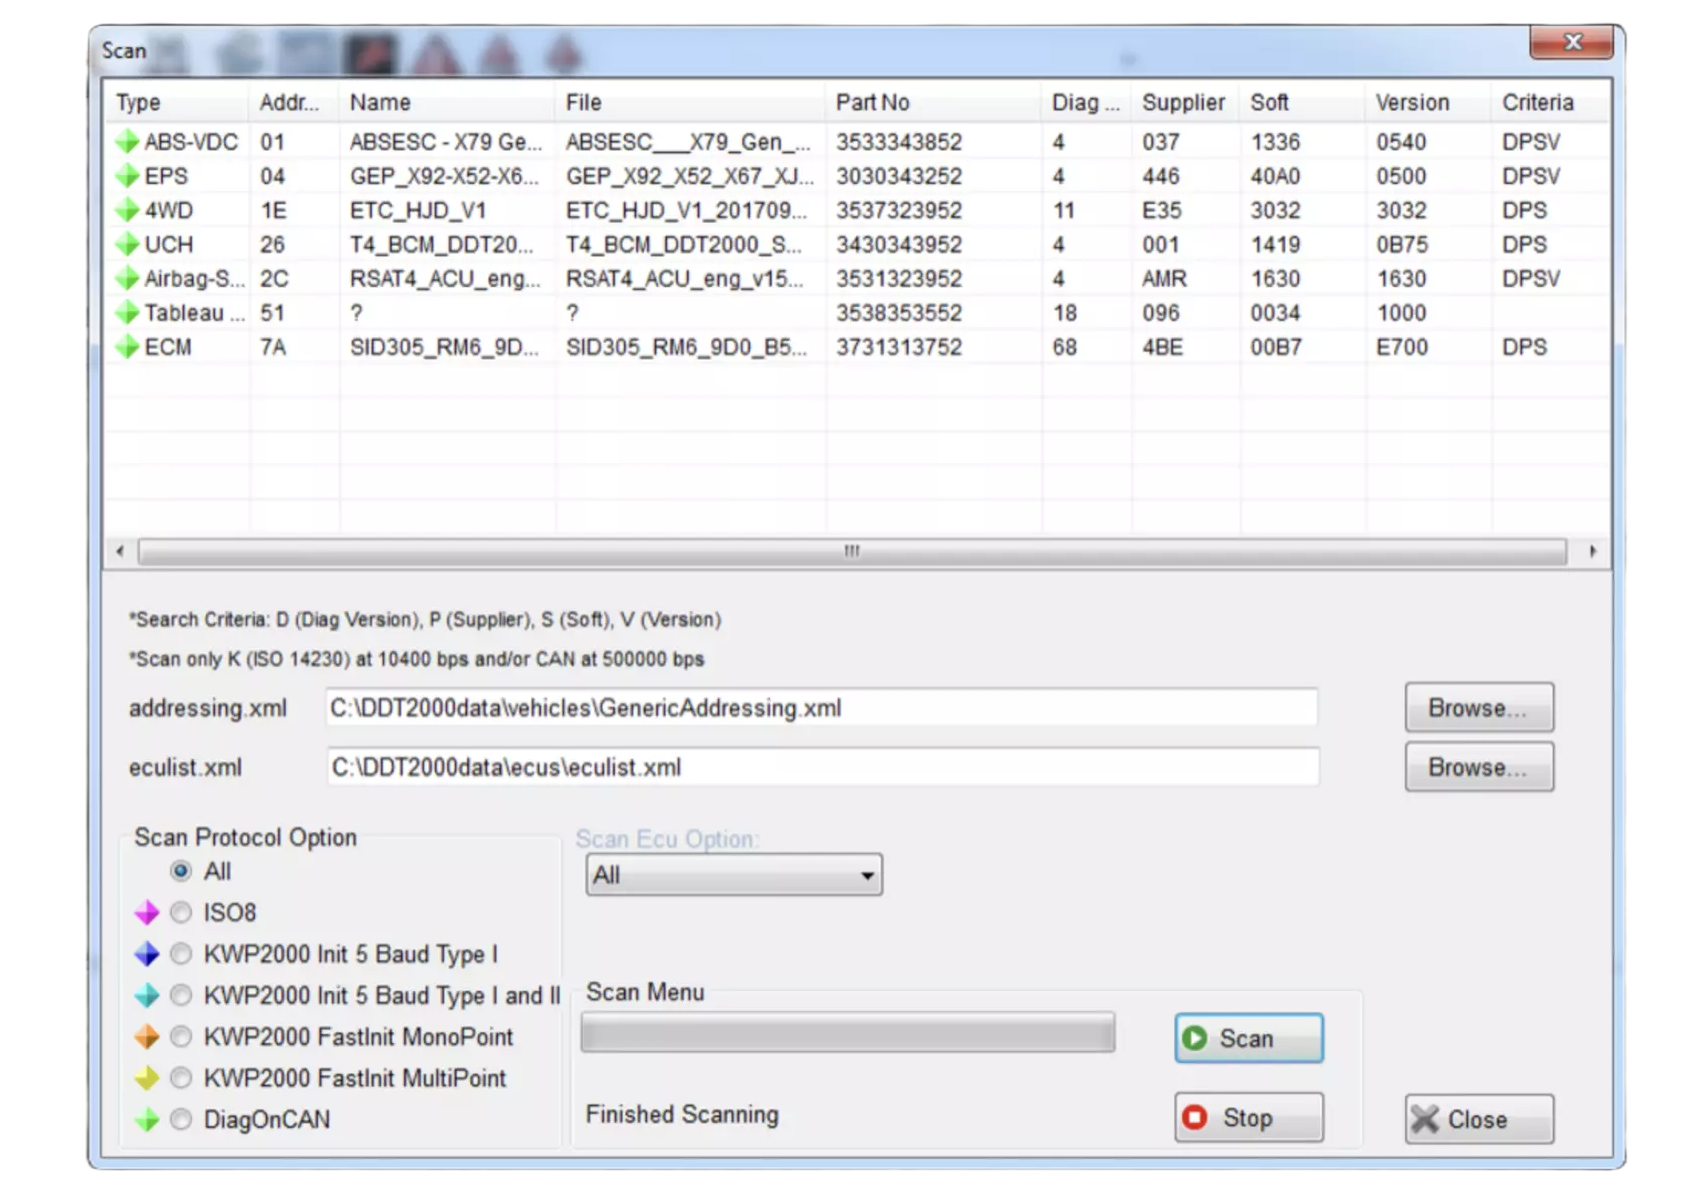The height and width of the screenshot is (1189, 1694).
Task: Click the green diamond icon beside Airbag-S
Action: coord(127,278)
